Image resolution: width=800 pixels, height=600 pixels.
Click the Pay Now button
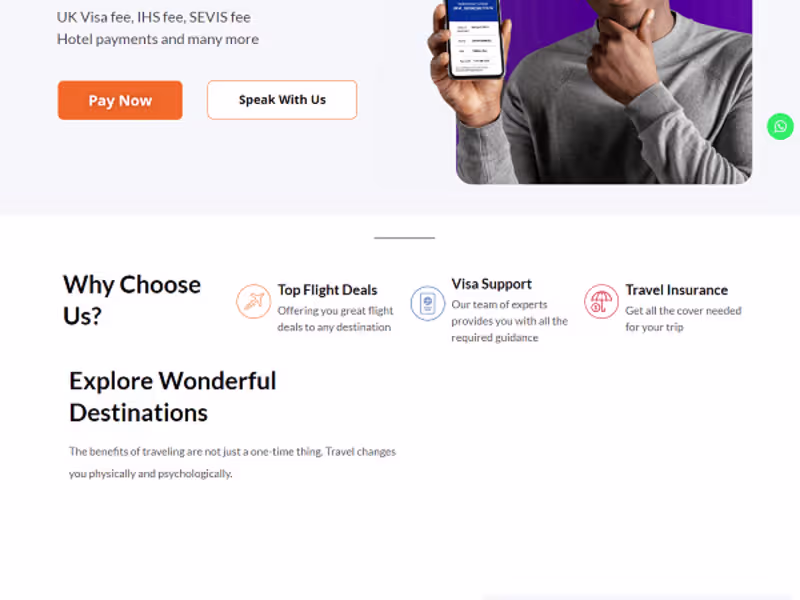pyautogui.click(x=120, y=100)
